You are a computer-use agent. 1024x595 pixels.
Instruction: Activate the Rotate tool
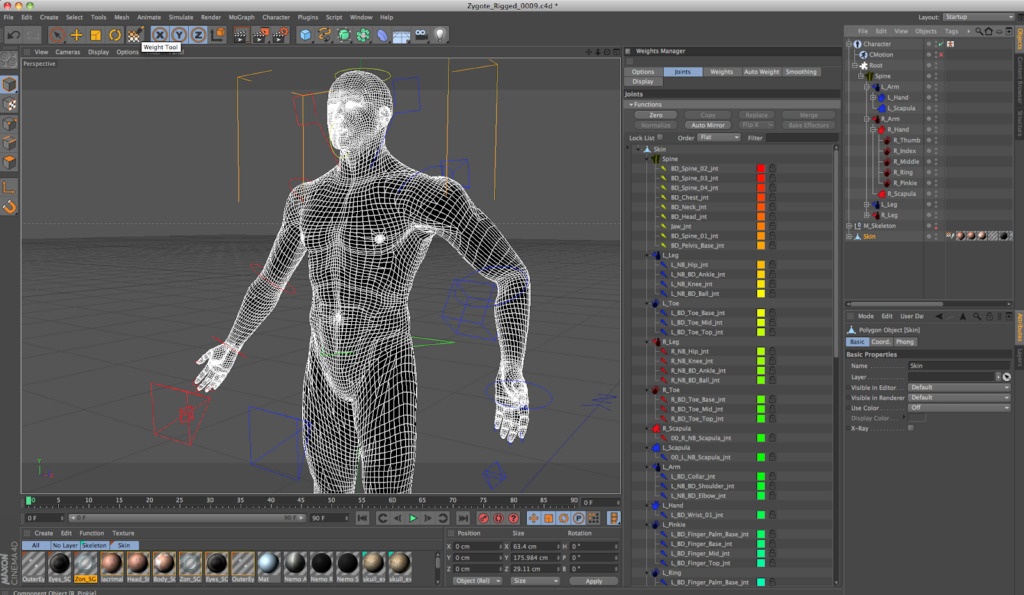click(x=115, y=35)
